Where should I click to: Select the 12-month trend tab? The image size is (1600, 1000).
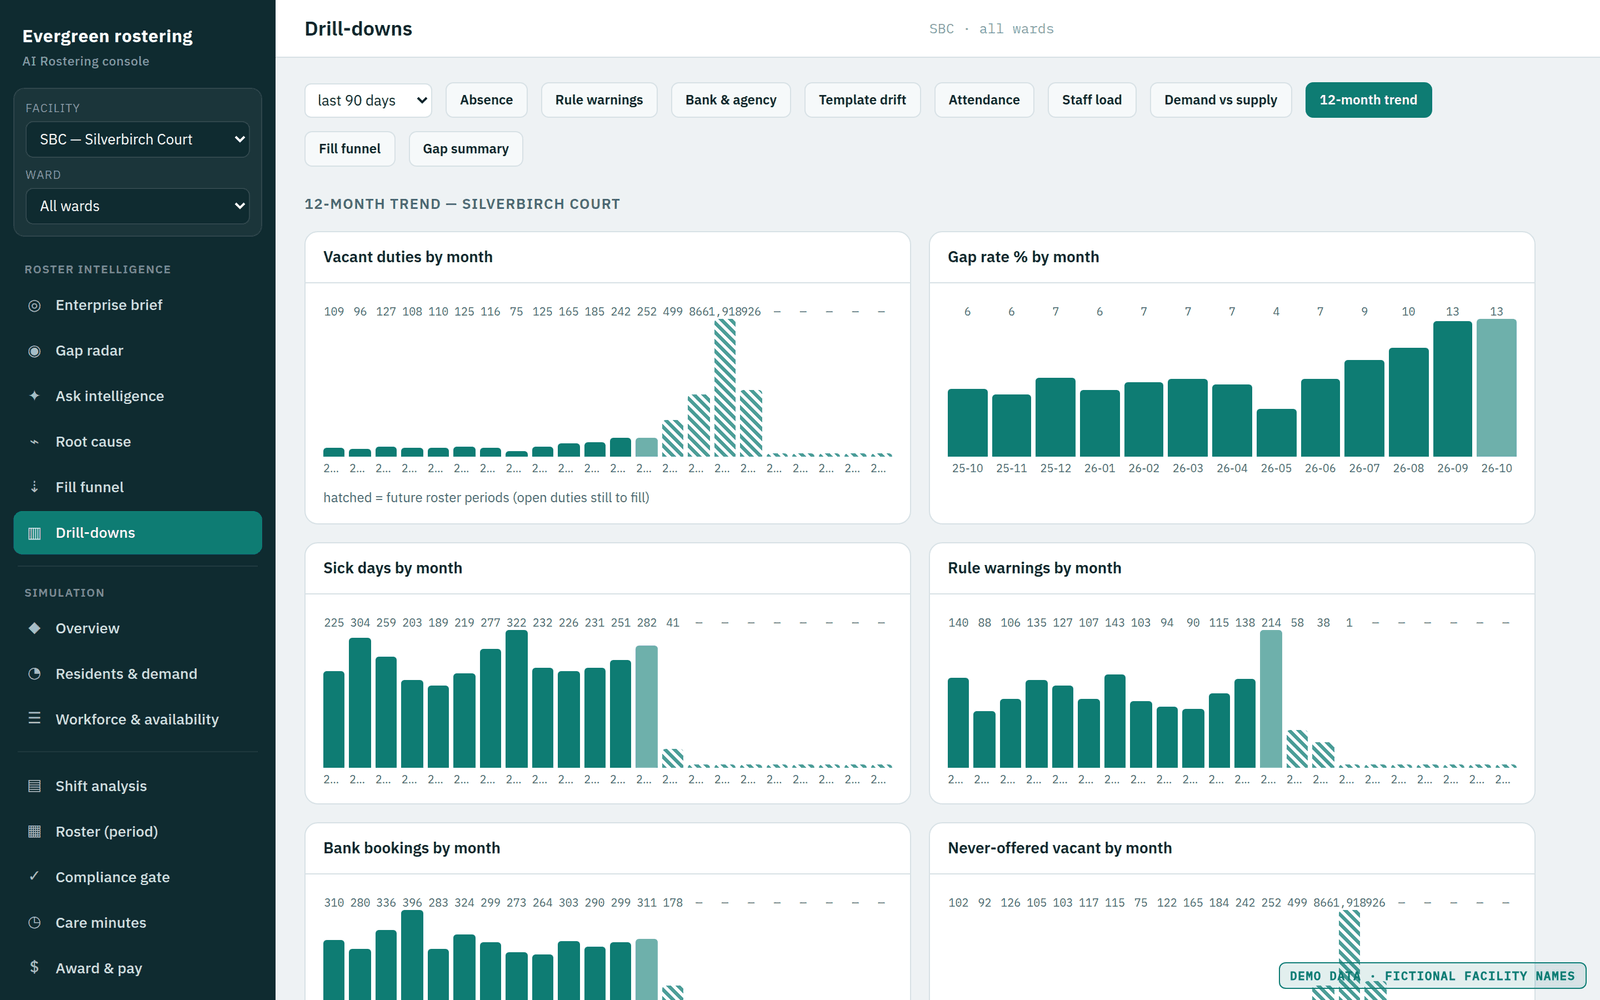click(x=1368, y=100)
